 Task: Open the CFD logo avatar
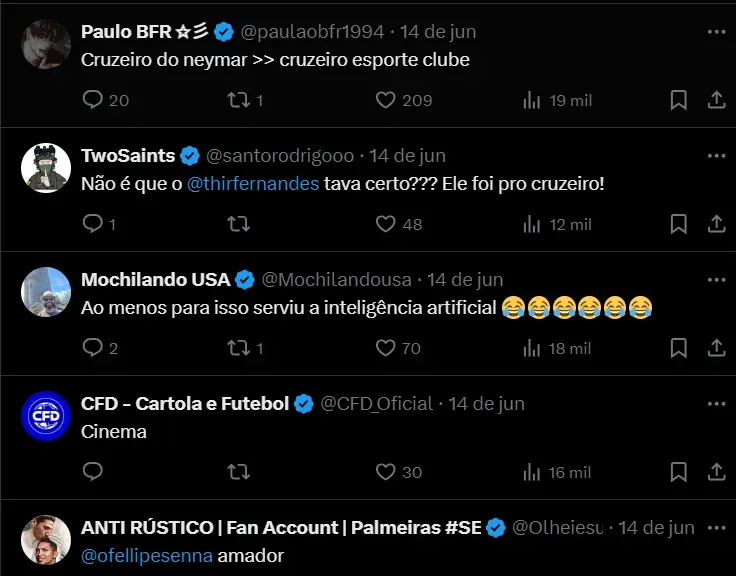[46, 415]
